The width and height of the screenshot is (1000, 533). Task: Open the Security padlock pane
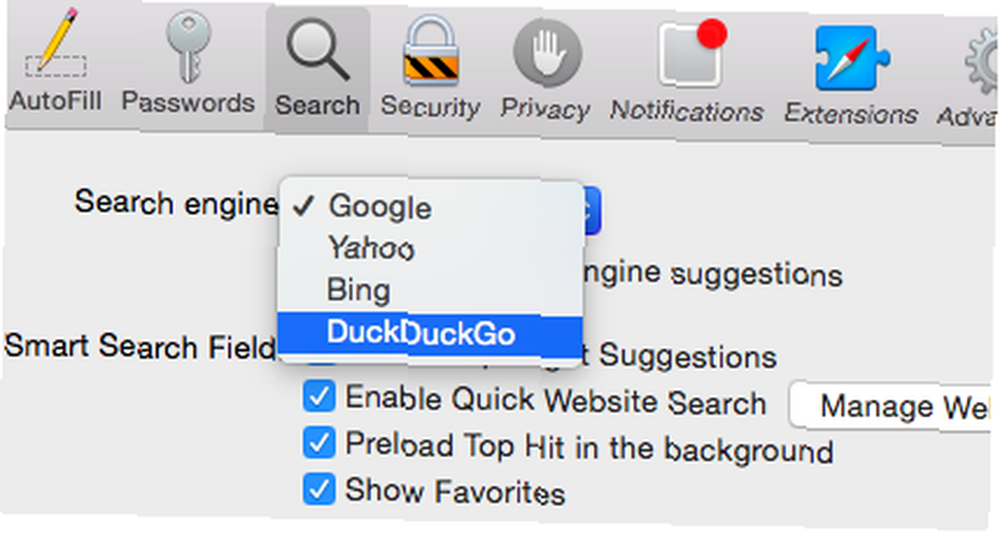coord(430,67)
